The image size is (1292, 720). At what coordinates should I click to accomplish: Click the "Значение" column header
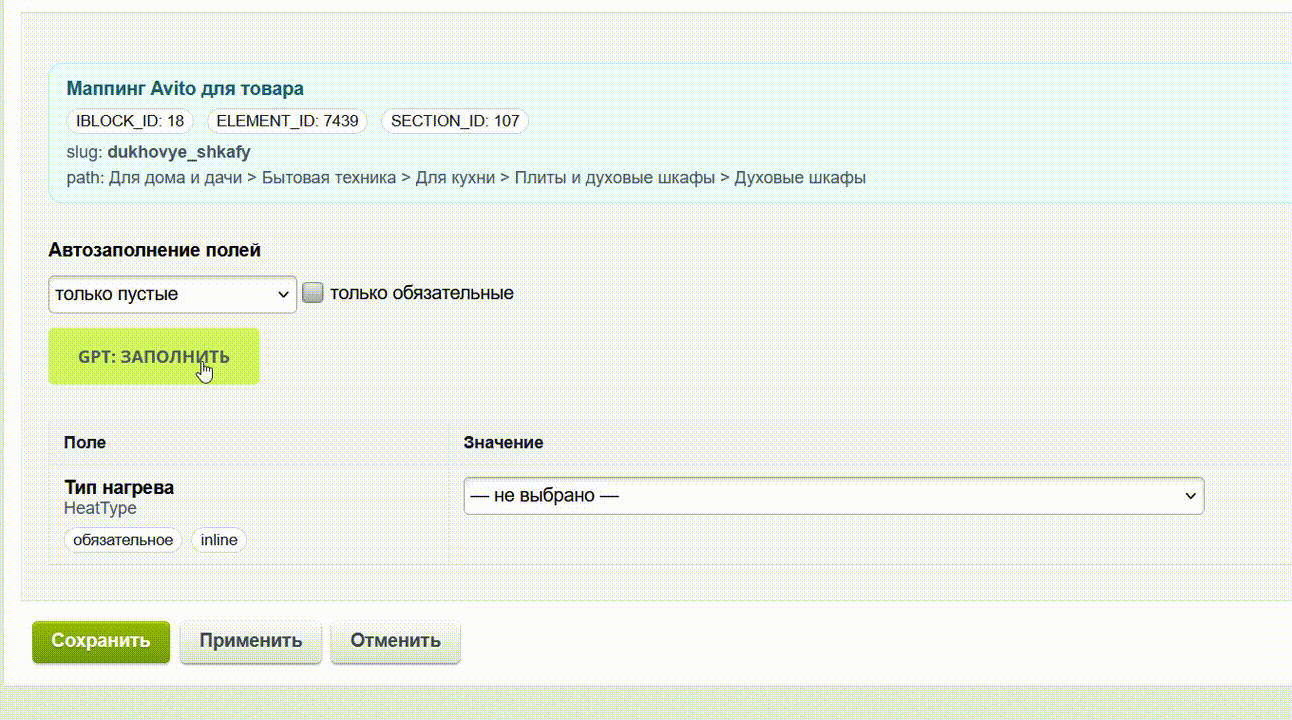[503, 442]
